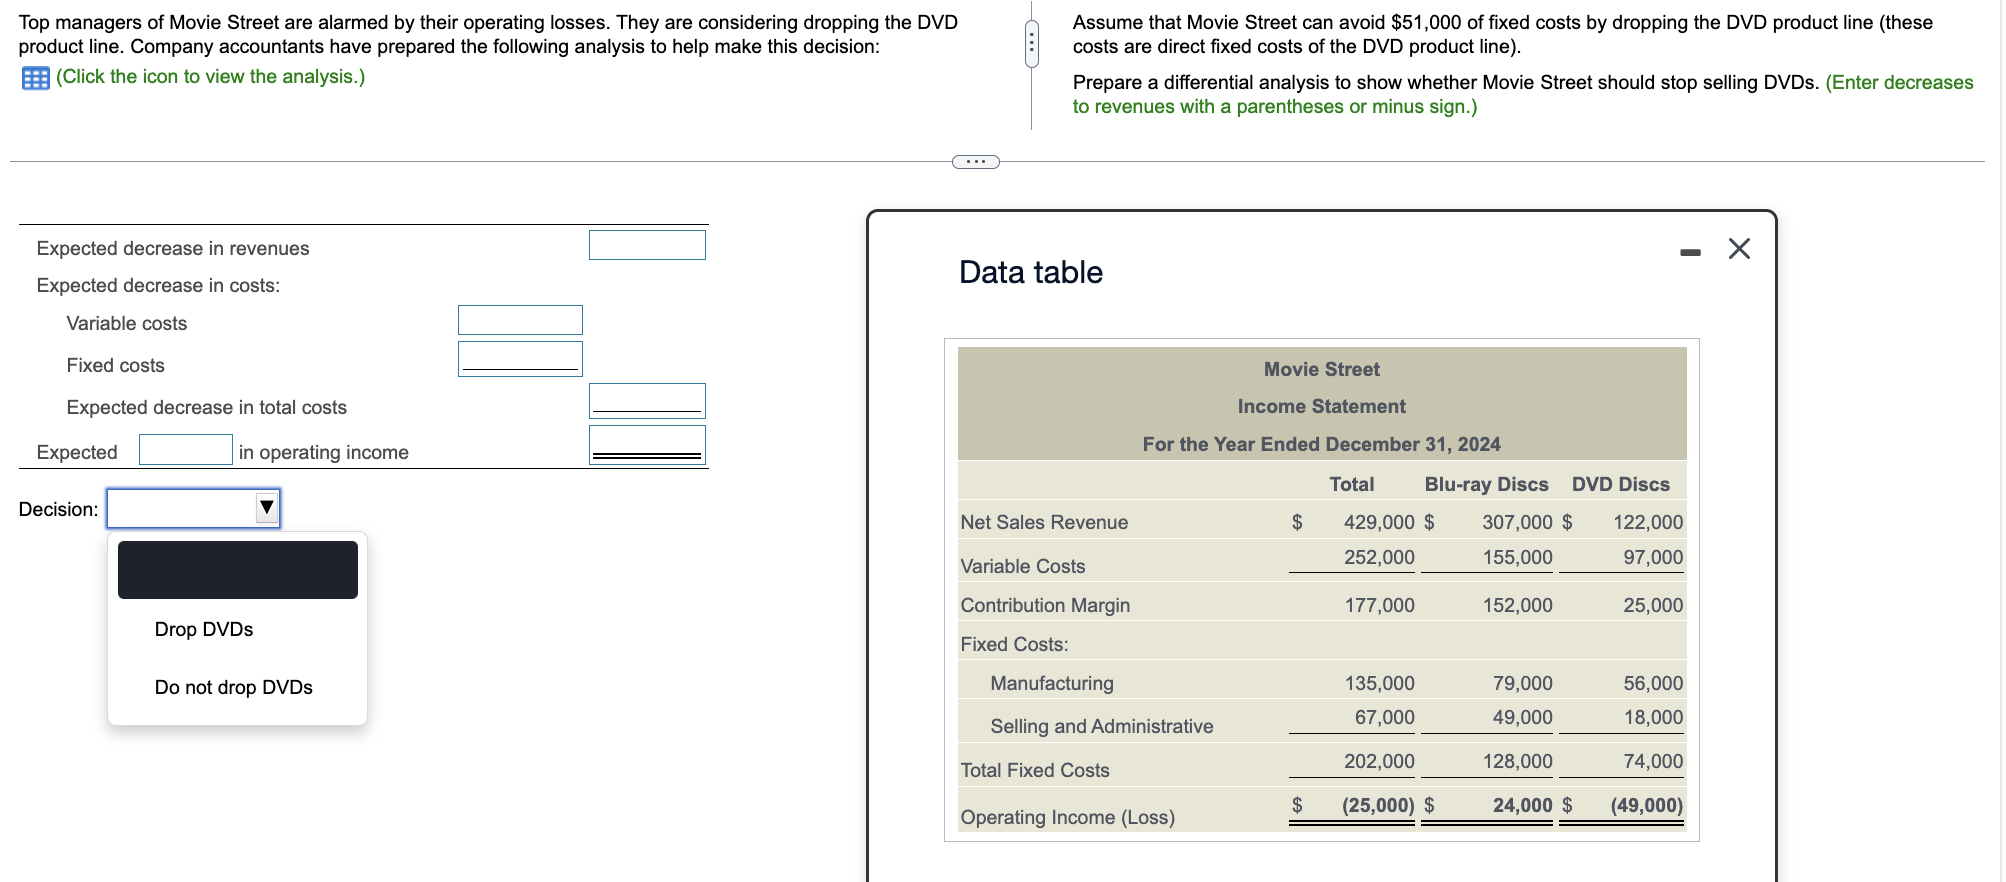Click the 'Expected decrease in costs:' label
Viewport: 2006px width, 882px height.
coord(158,285)
